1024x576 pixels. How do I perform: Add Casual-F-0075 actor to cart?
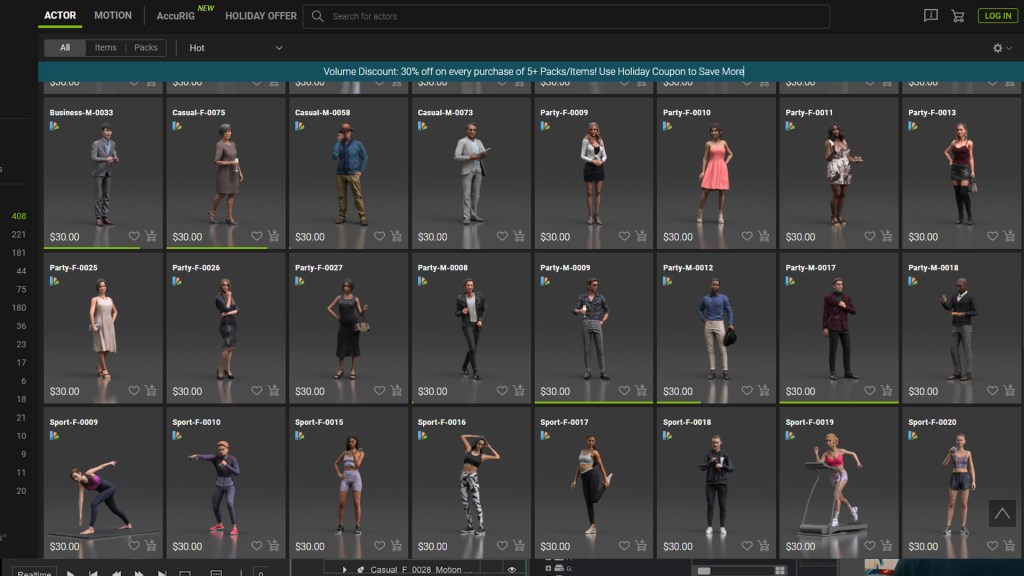[274, 237]
